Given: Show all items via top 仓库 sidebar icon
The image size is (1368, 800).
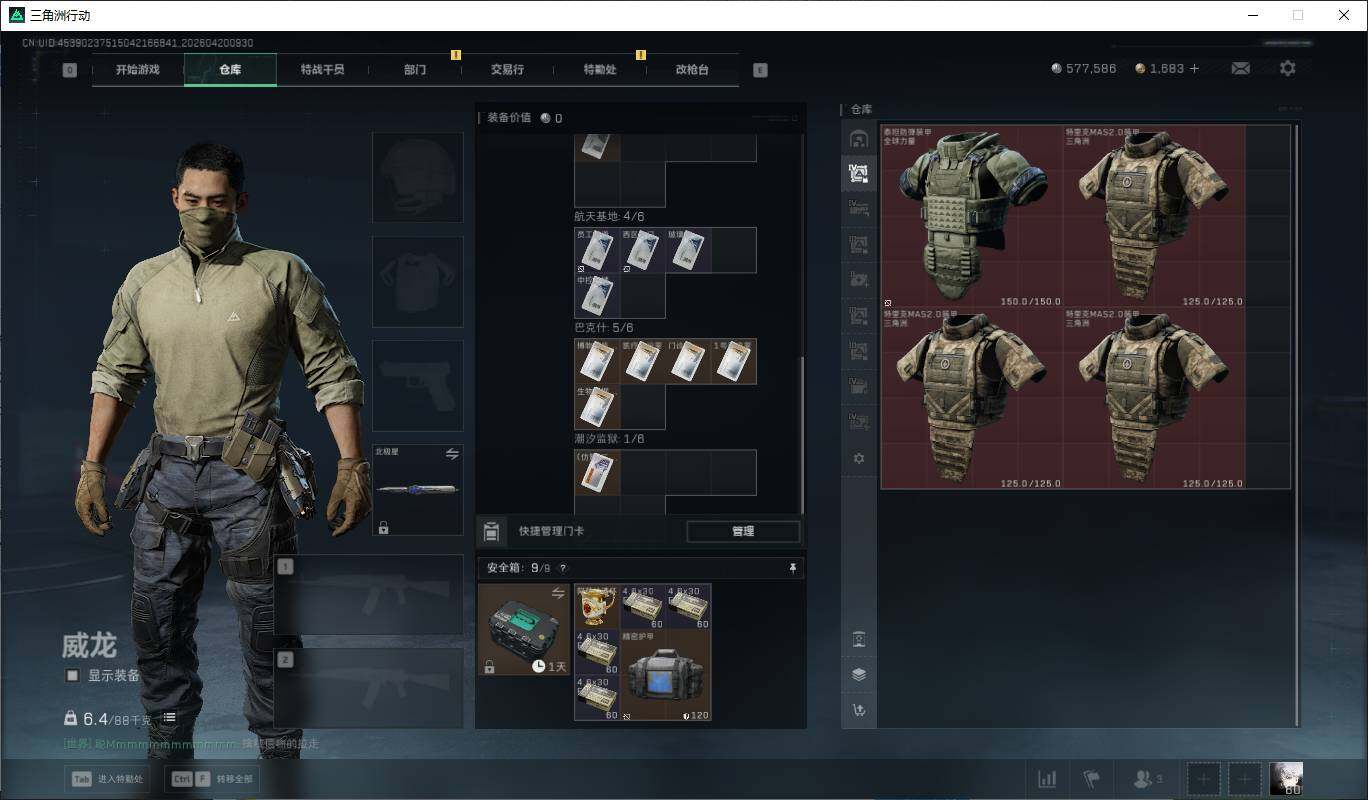Looking at the screenshot, I should 858,138.
